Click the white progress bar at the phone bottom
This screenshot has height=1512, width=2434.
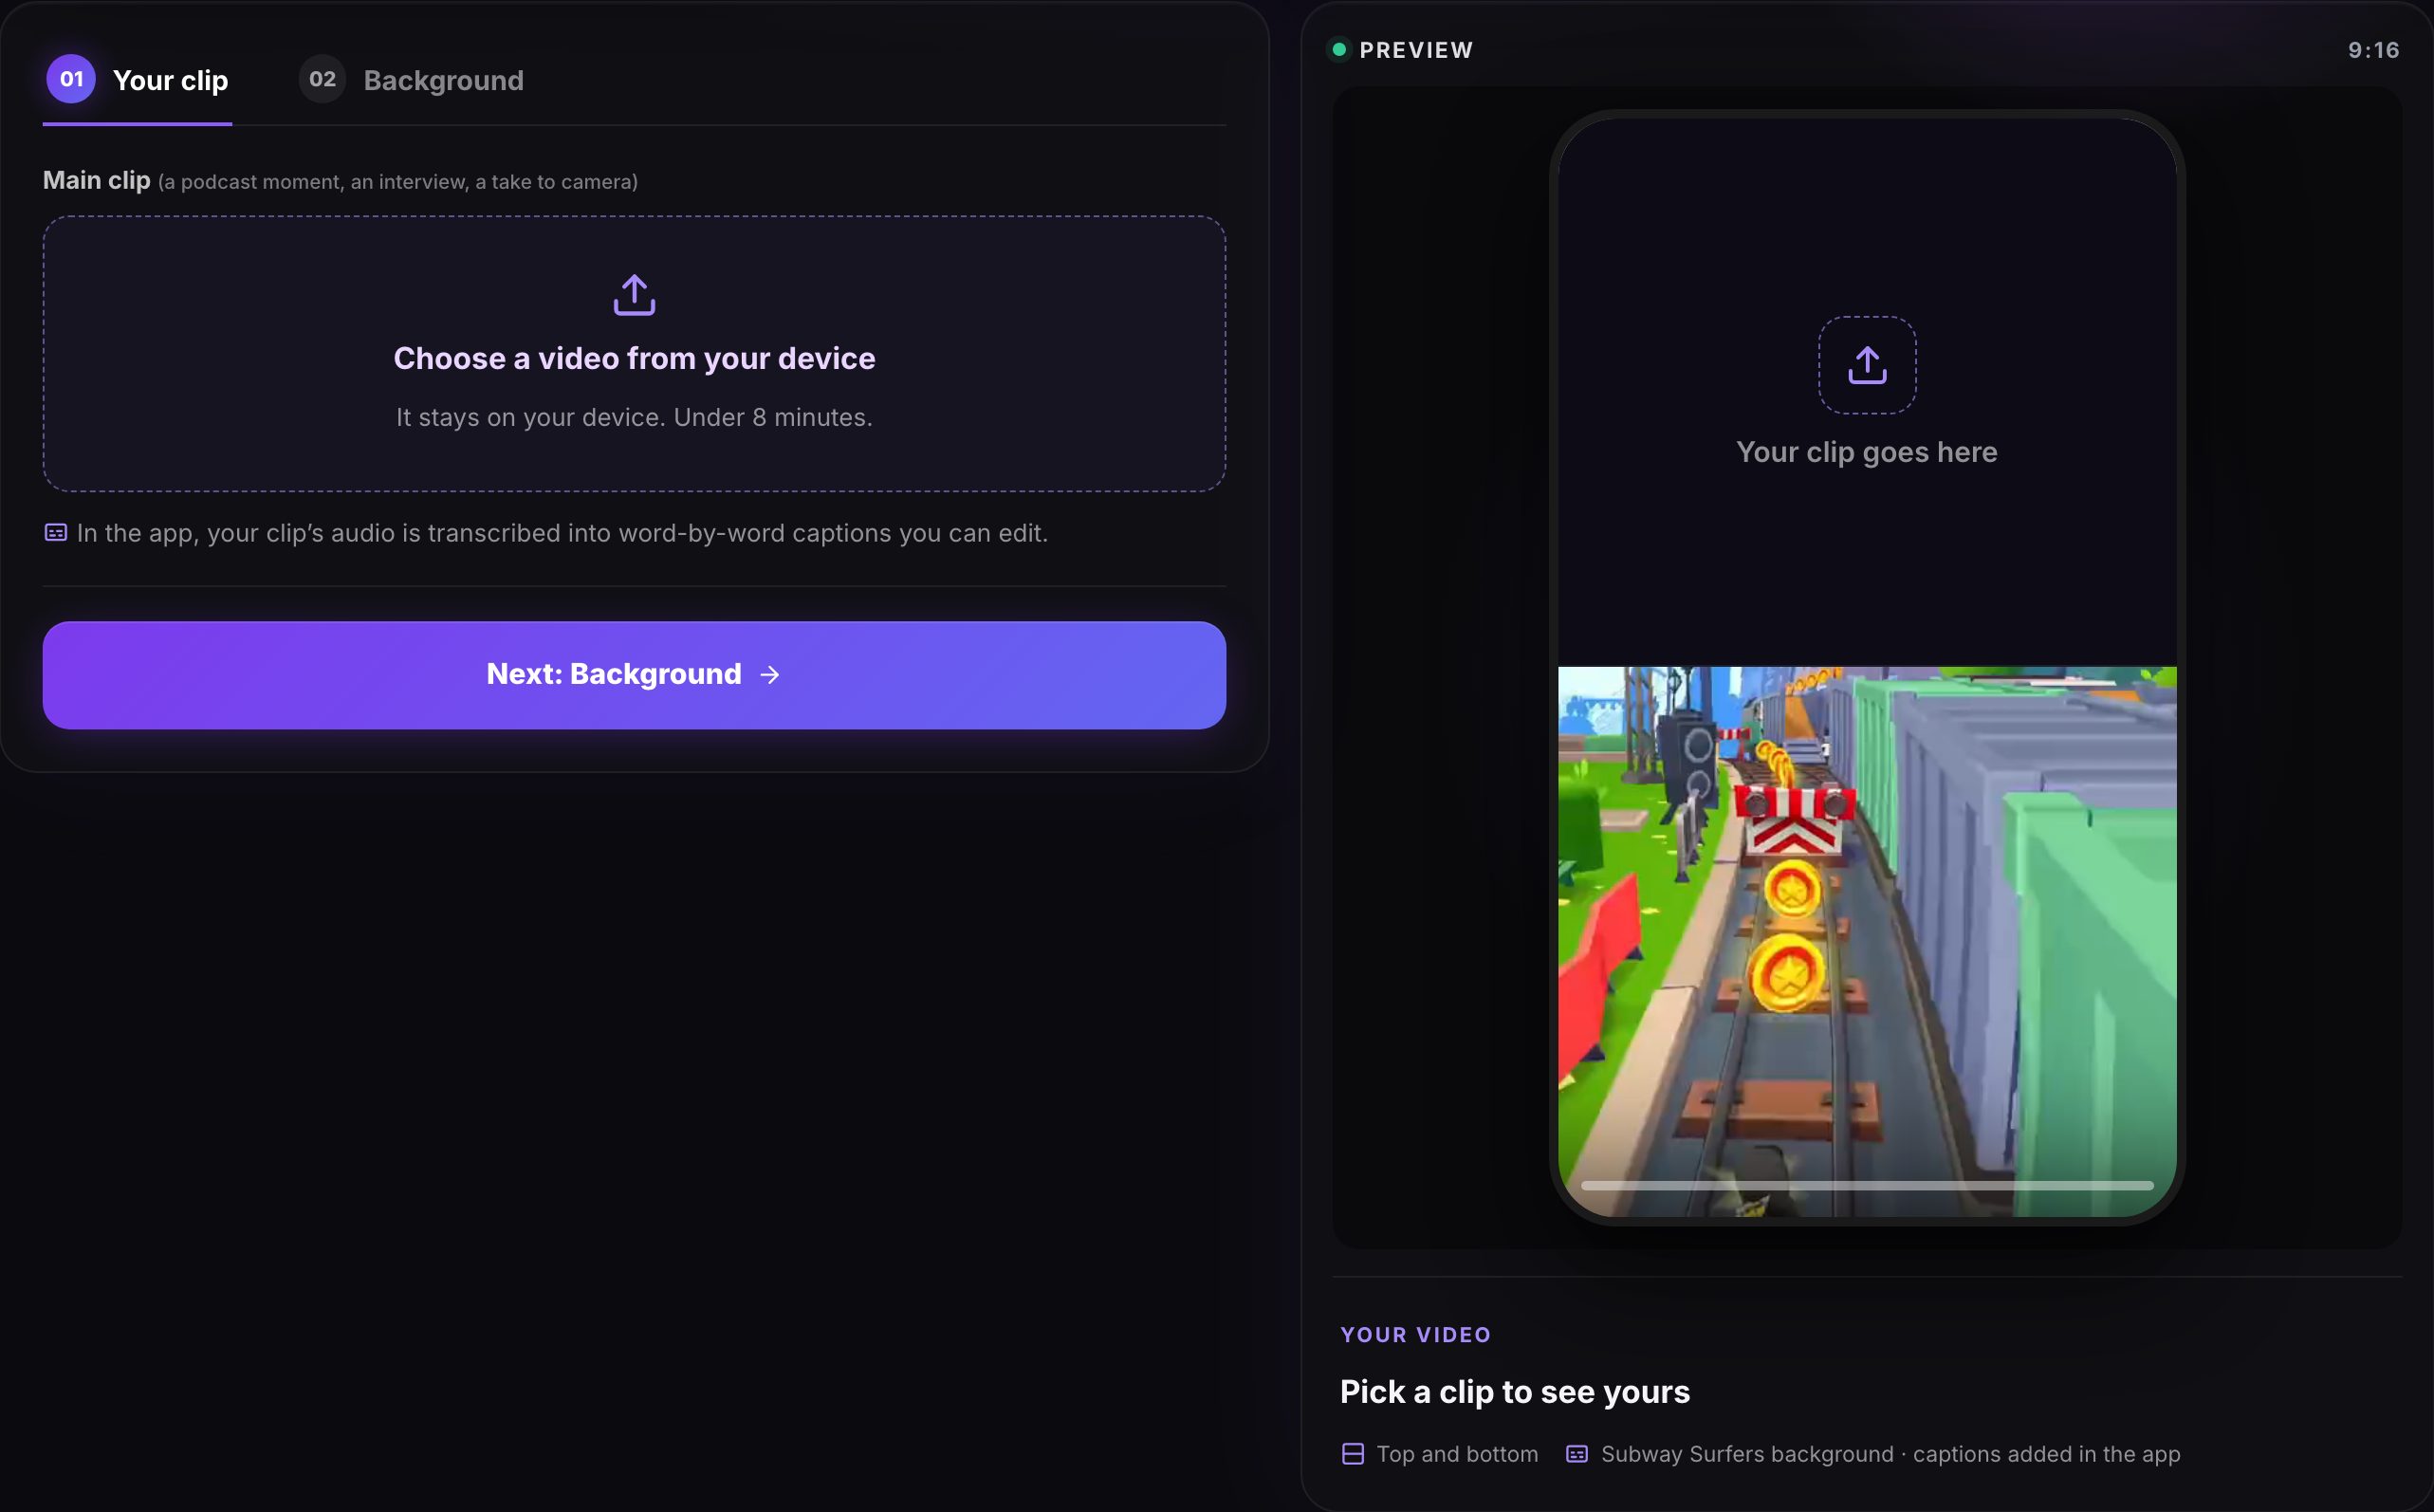1866,1185
